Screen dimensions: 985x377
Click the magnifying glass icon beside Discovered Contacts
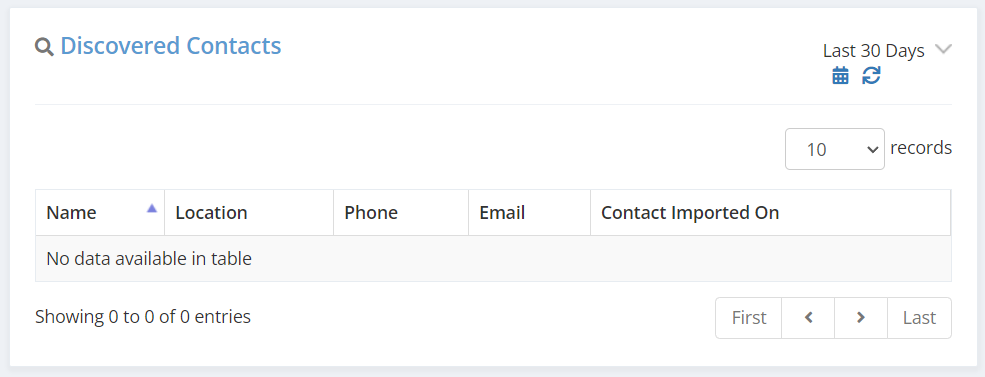pyautogui.click(x=44, y=47)
